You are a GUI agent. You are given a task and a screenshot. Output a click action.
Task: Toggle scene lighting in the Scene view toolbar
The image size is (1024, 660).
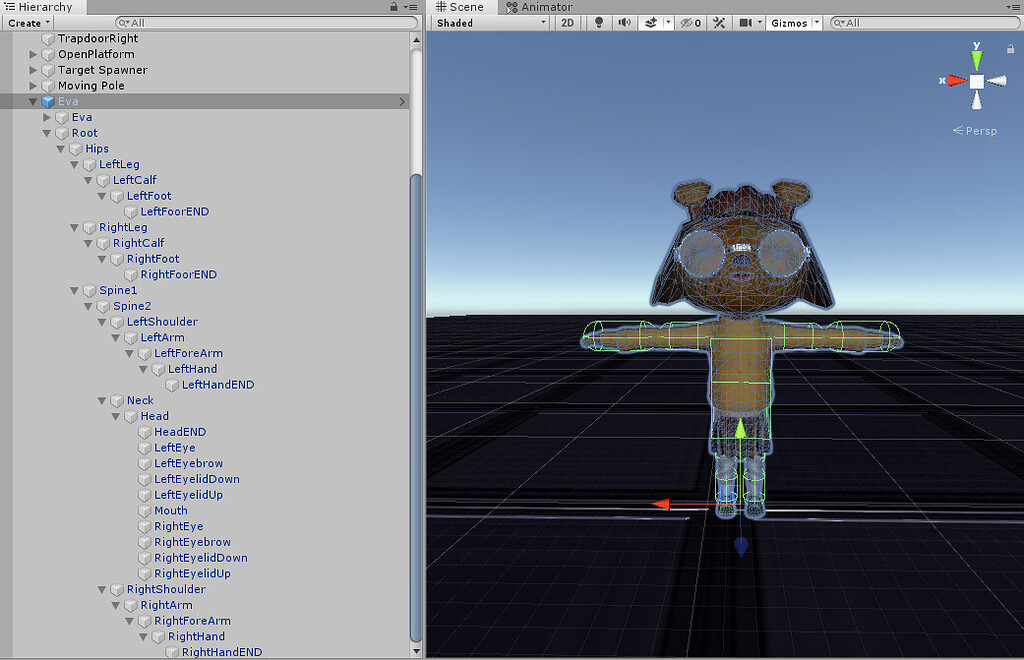tap(598, 22)
